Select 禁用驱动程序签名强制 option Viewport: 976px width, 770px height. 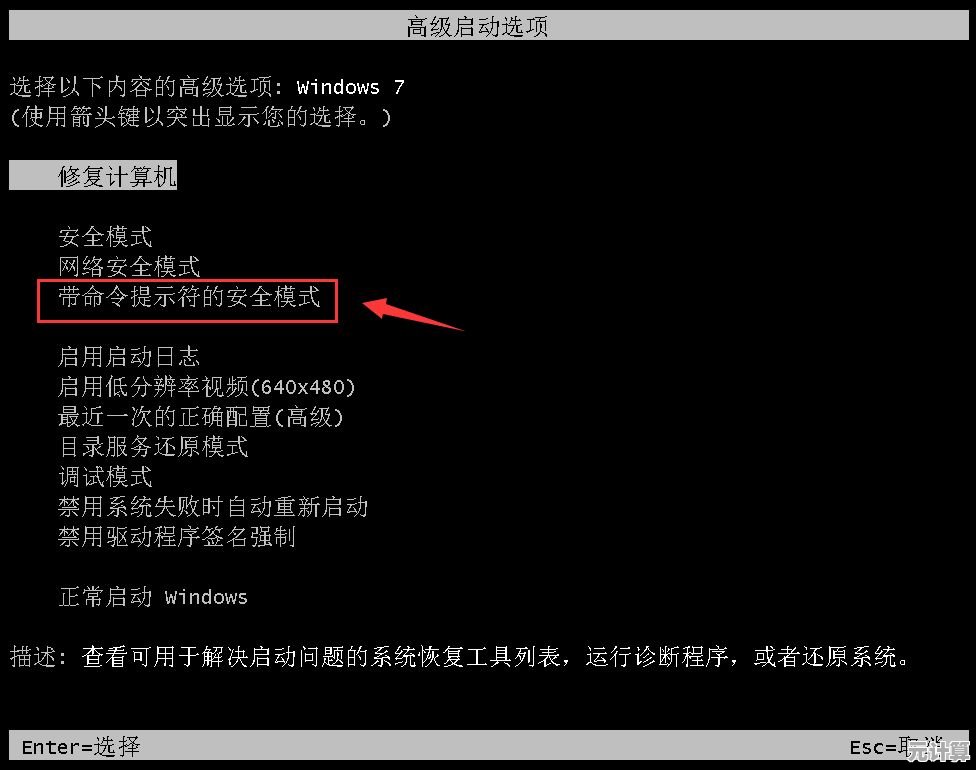[x=177, y=537]
